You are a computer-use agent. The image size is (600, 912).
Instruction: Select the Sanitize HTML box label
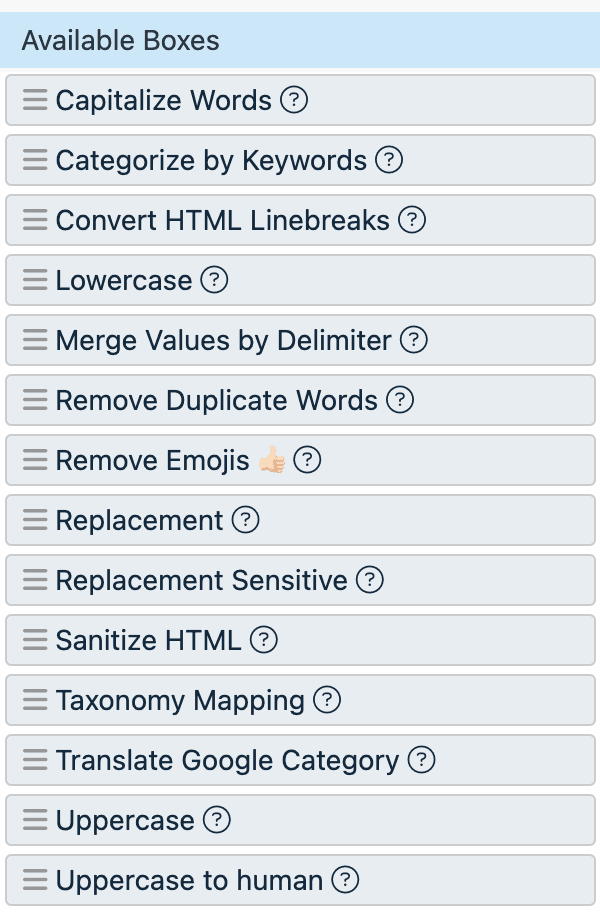(148, 640)
